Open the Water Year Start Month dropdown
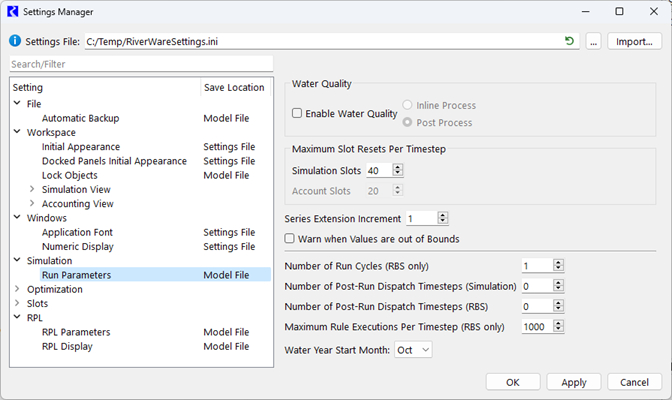The width and height of the screenshot is (672, 400). tap(412, 350)
